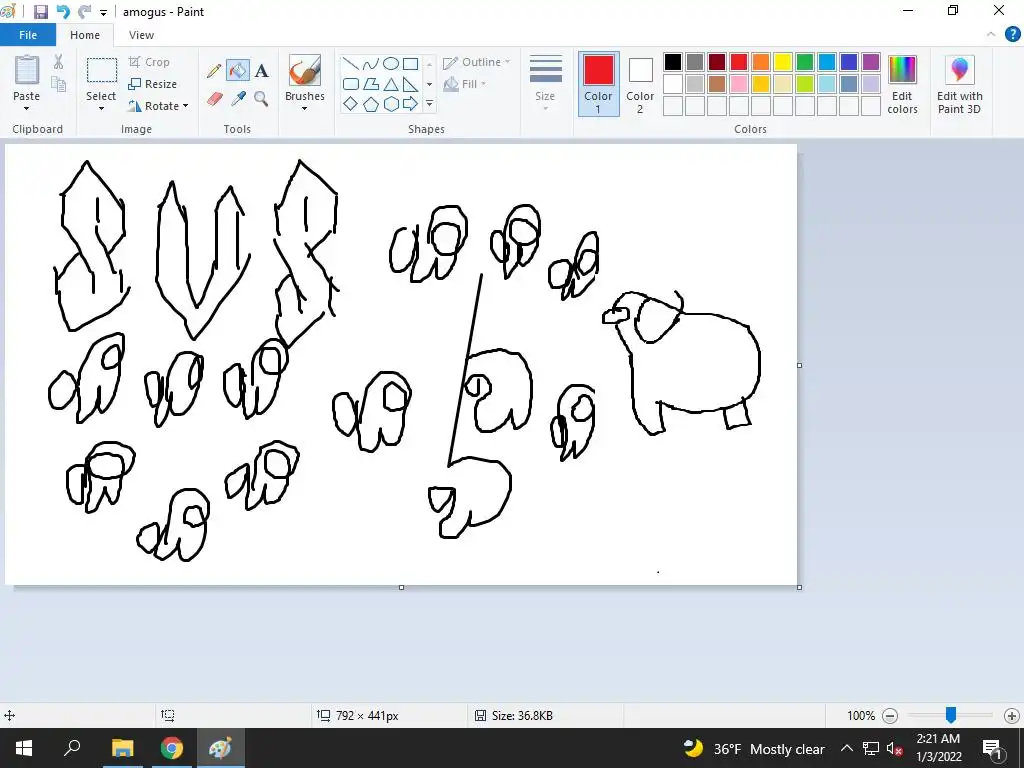This screenshot has width=1024, height=768.
Task: Choose the Curve shape
Action: pyautogui.click(x=370, y=64)
